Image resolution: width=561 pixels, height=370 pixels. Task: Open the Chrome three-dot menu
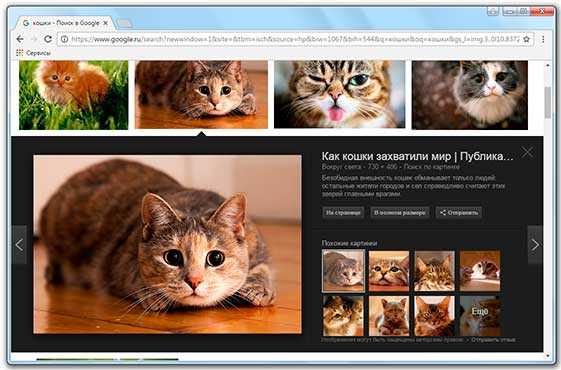pos(543,39)
